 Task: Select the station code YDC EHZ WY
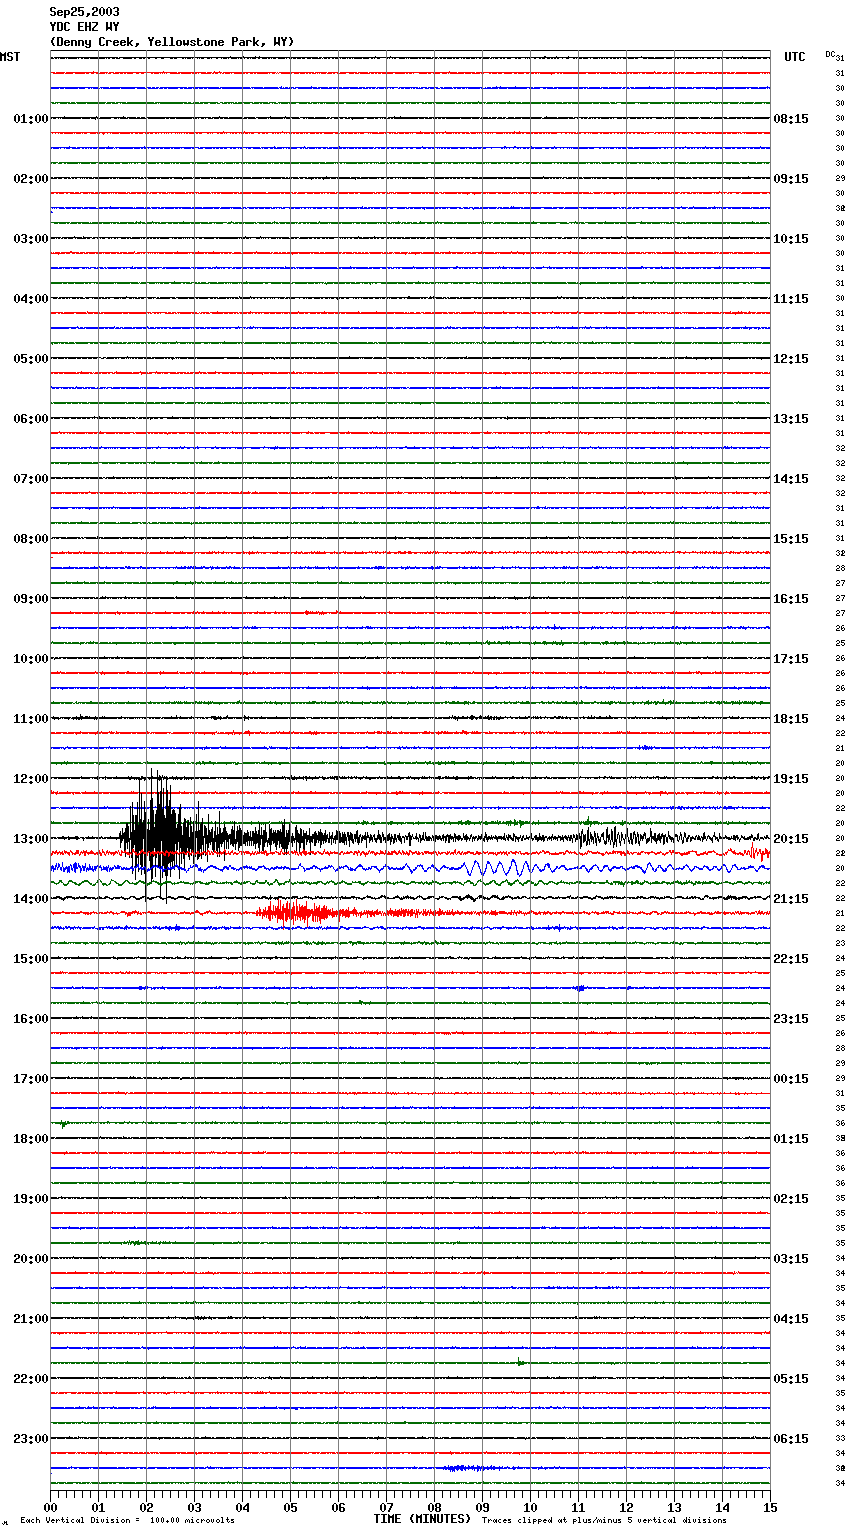(x=85, y=27)
